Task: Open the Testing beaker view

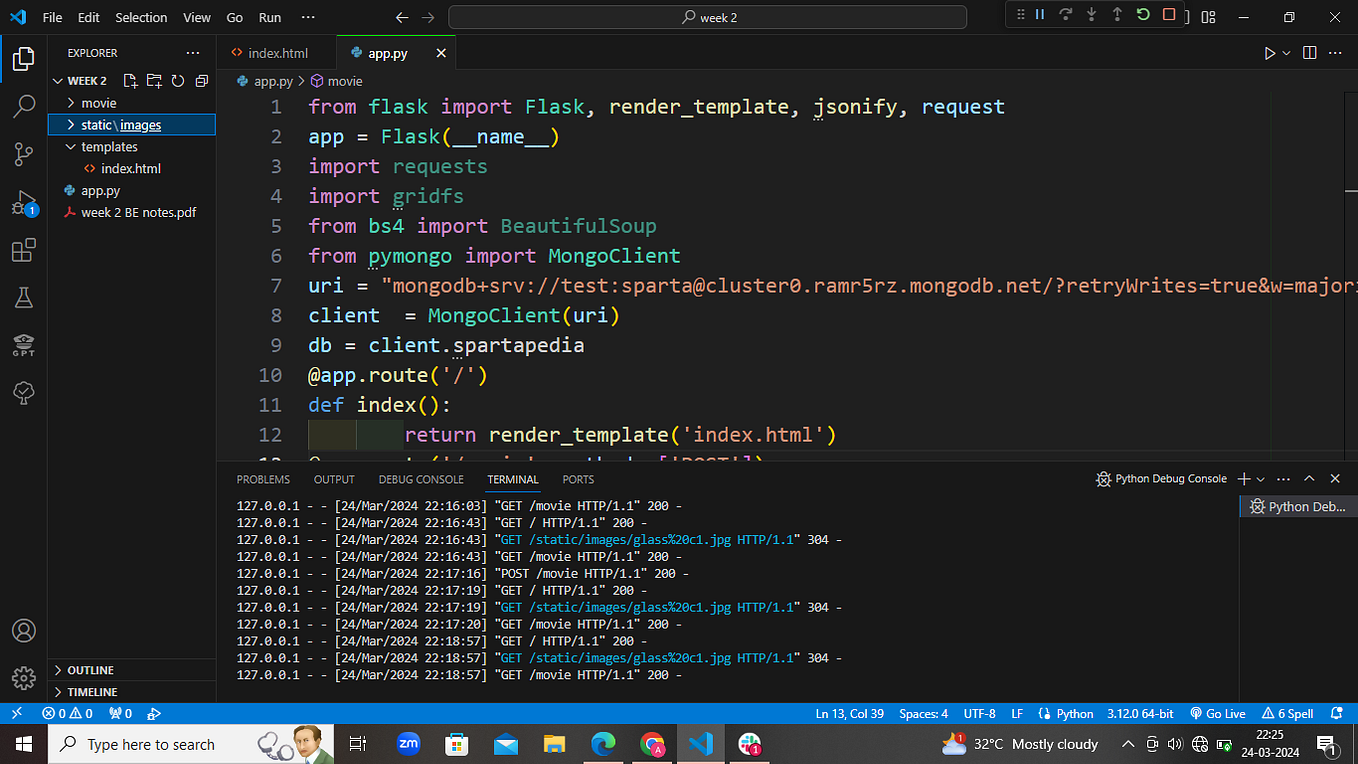Action: click(24, 297)
